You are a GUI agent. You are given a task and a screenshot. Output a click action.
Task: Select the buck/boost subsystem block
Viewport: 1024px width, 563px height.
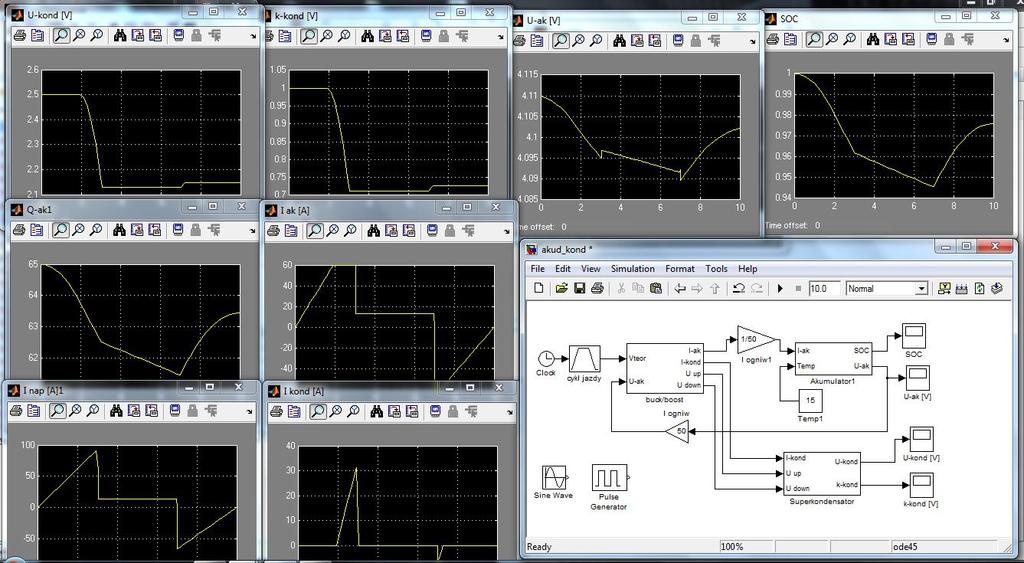click(664, 368)
